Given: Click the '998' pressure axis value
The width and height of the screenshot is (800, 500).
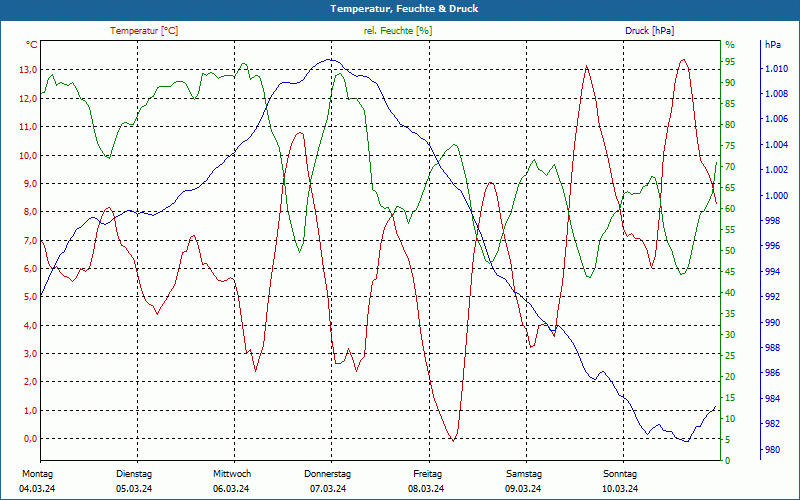Looking at the screenshot, I should (773, 221).
